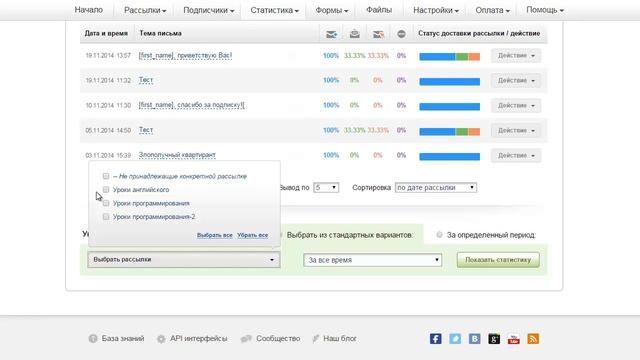Click the 'Выбрать из стандартных вариантов' label

(350, 235)
